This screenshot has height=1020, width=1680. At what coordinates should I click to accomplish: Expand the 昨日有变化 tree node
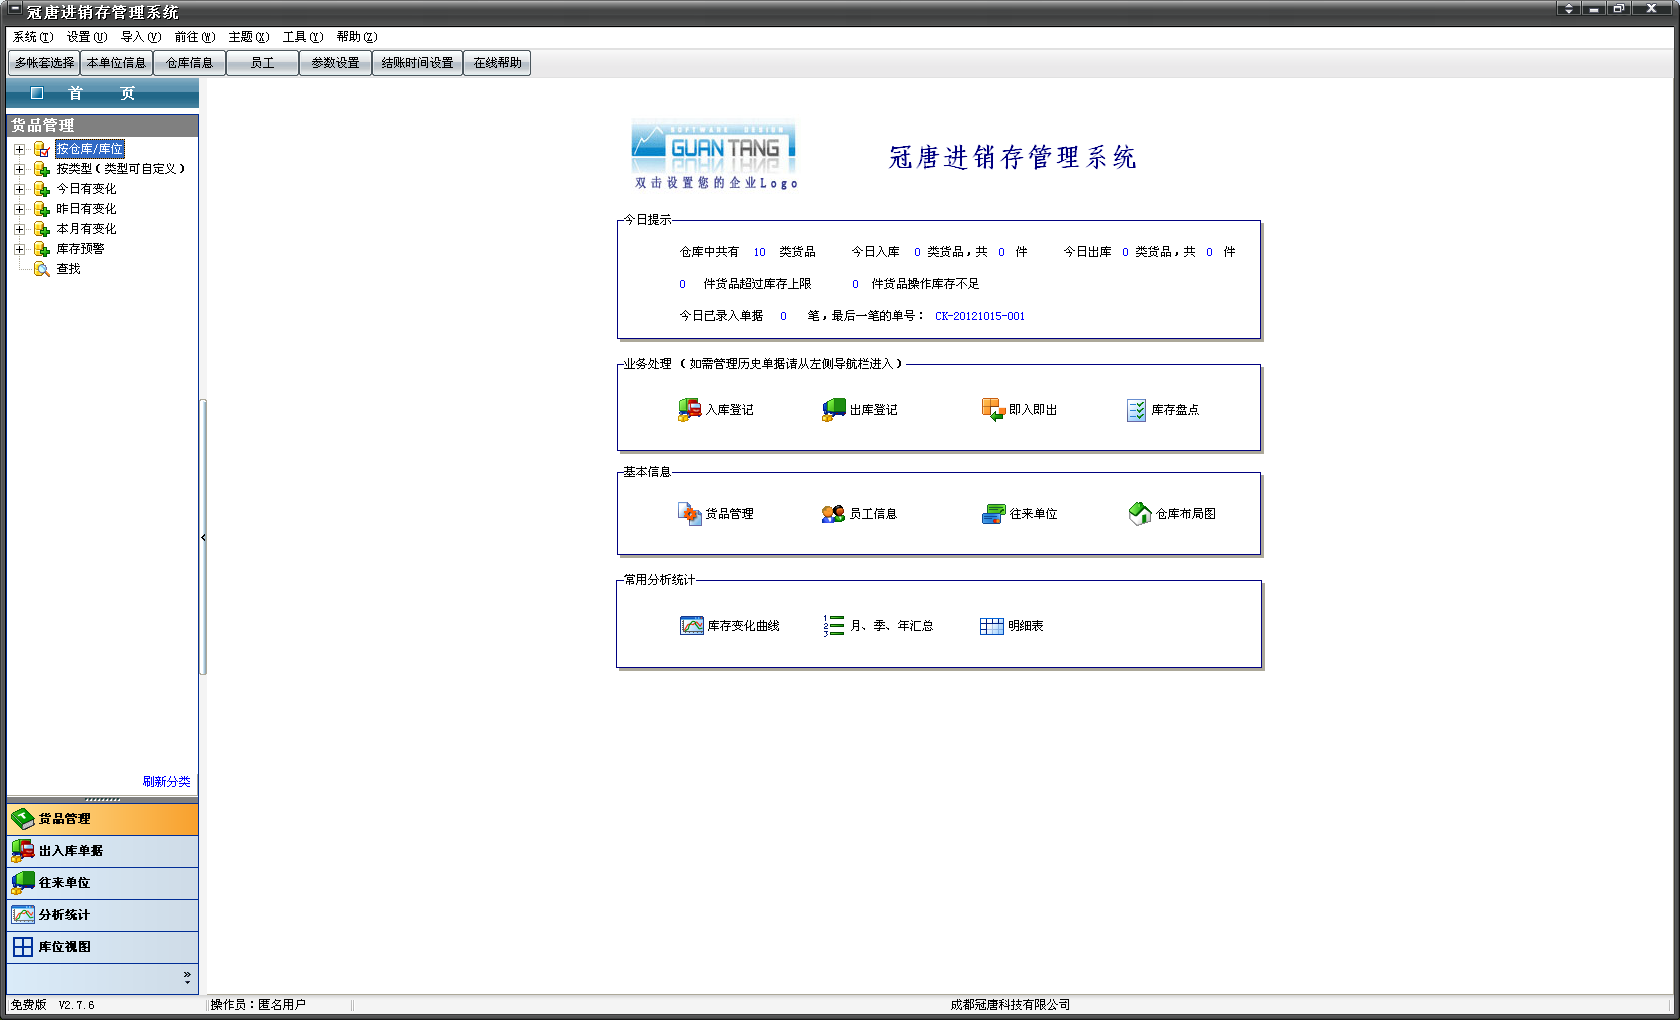tap(19, 209)
